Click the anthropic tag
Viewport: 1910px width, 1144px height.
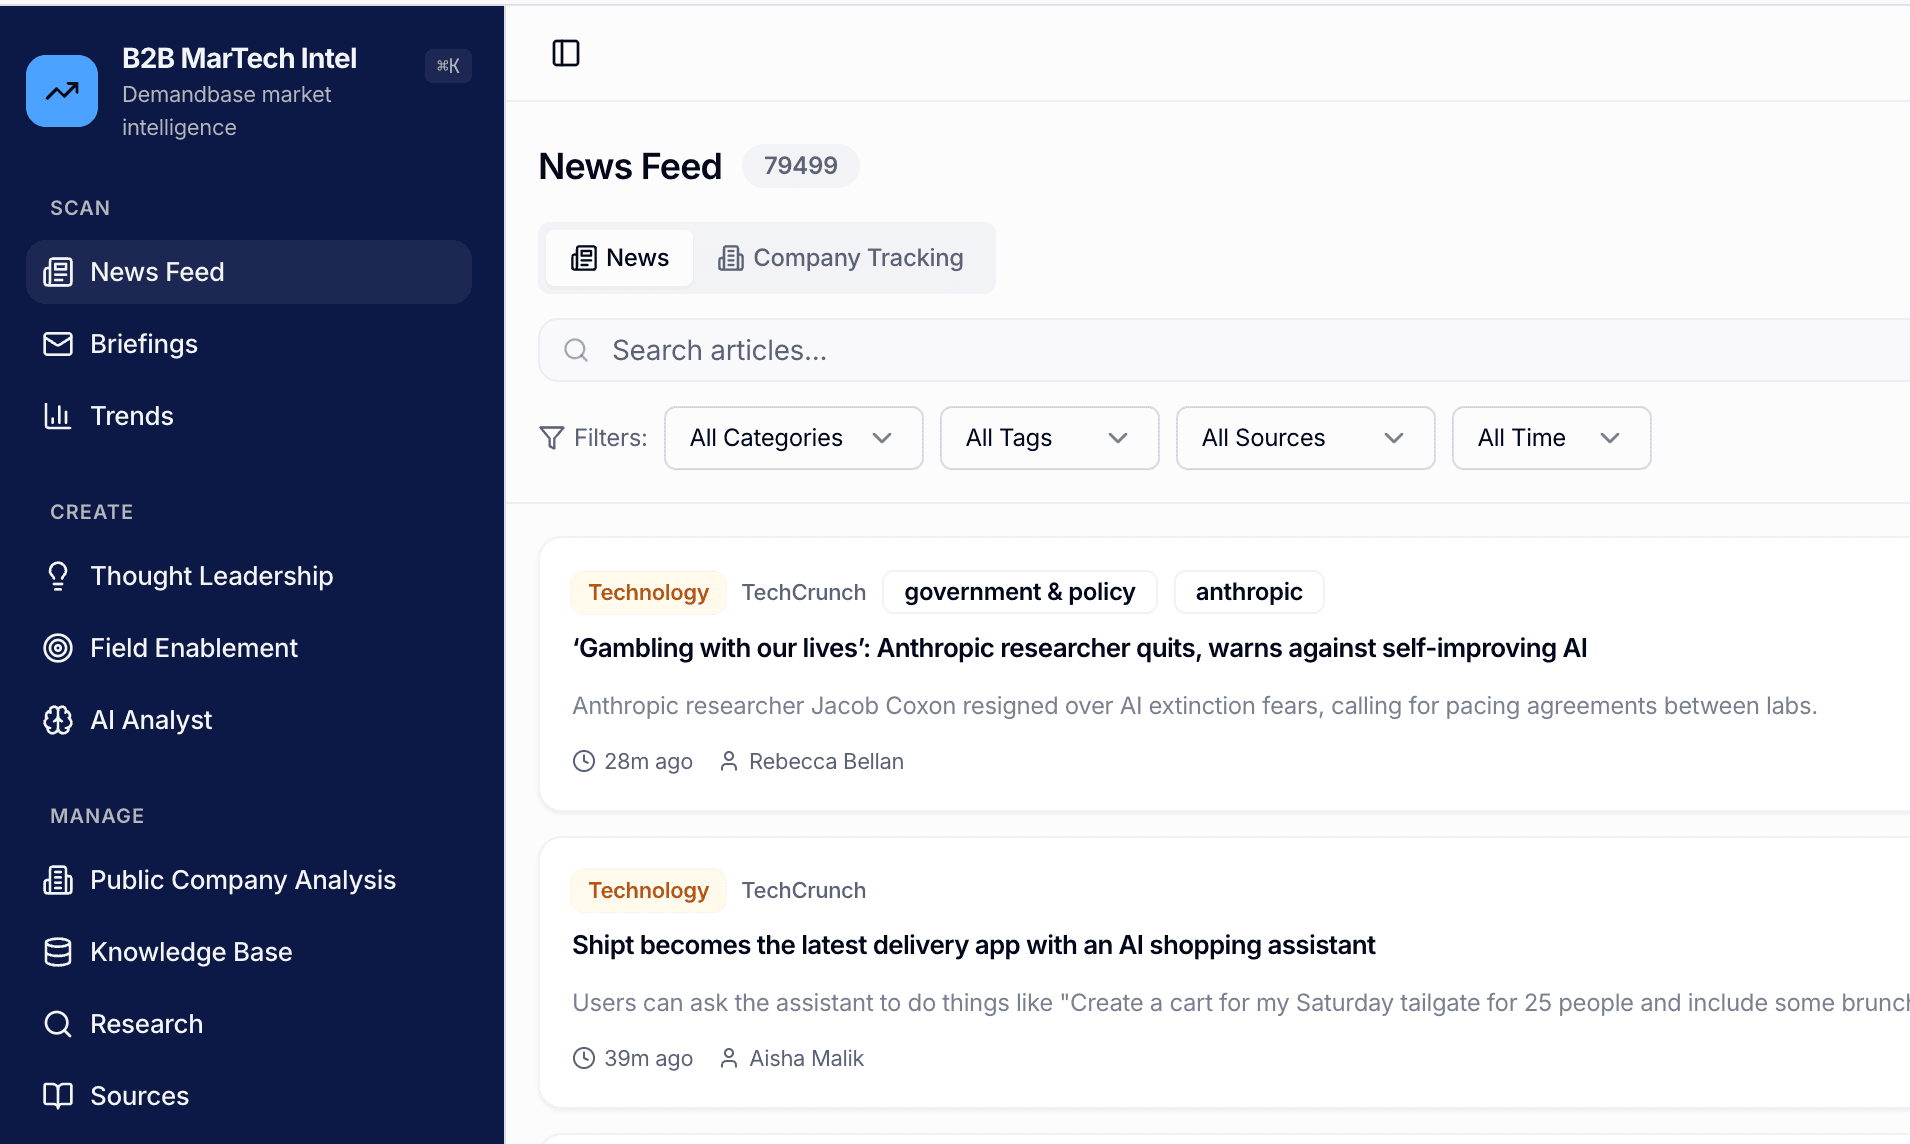point(1249,592)
